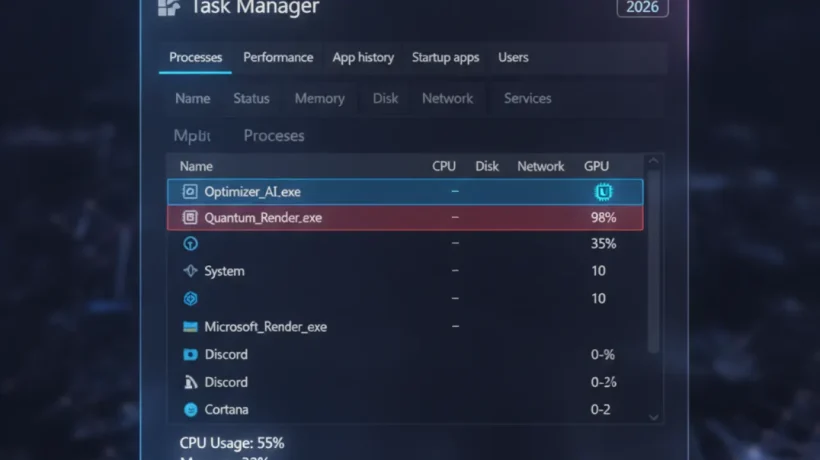Image resolution: width=820 pixels, height=460 pixels.
Task: Select the Name sub-tab in the second row
Action: click(x=192, y=98)
